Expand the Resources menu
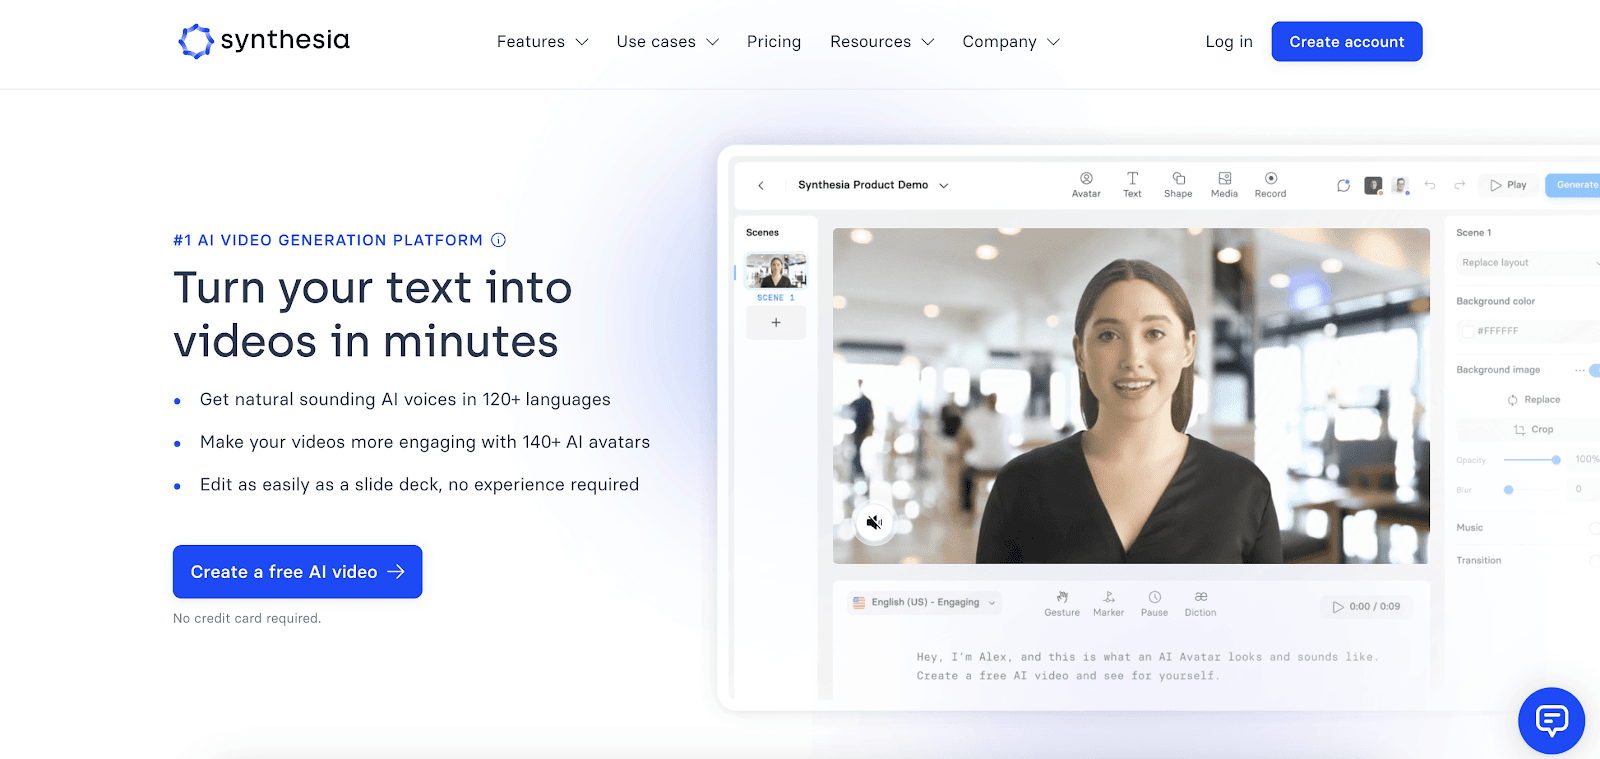1600x759 pixels. tap(882, 42)
